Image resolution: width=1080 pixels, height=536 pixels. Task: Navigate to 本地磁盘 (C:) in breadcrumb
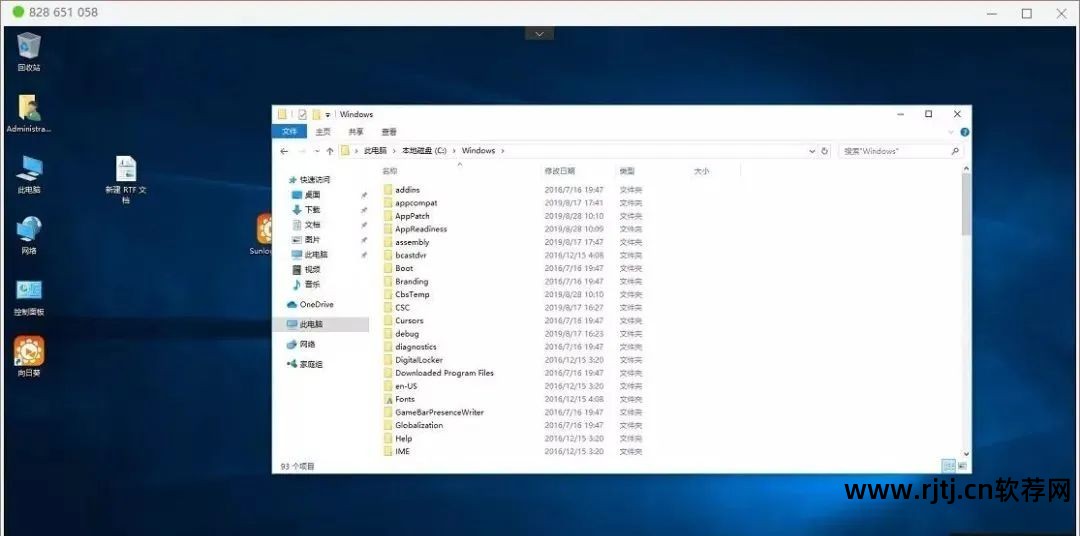(x=425, y=151)
